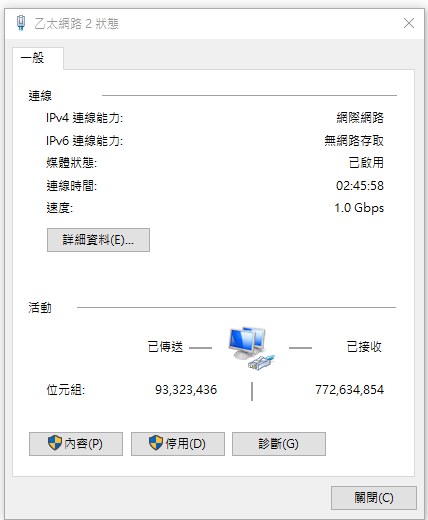
Task: Click the received bytes value 772,634,854
Action: coord(350,390)
